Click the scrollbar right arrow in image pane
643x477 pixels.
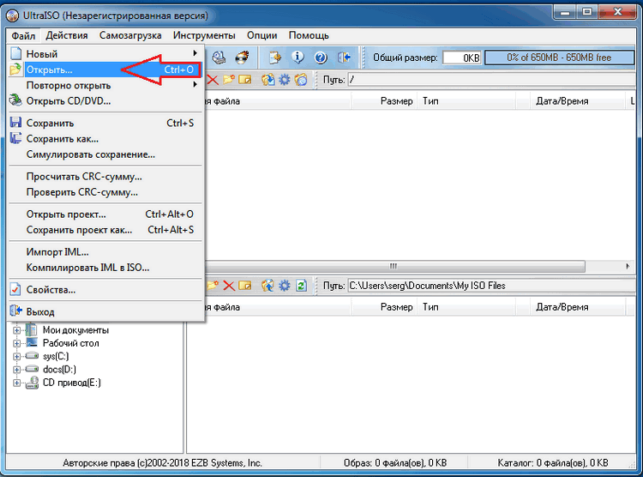627,266
